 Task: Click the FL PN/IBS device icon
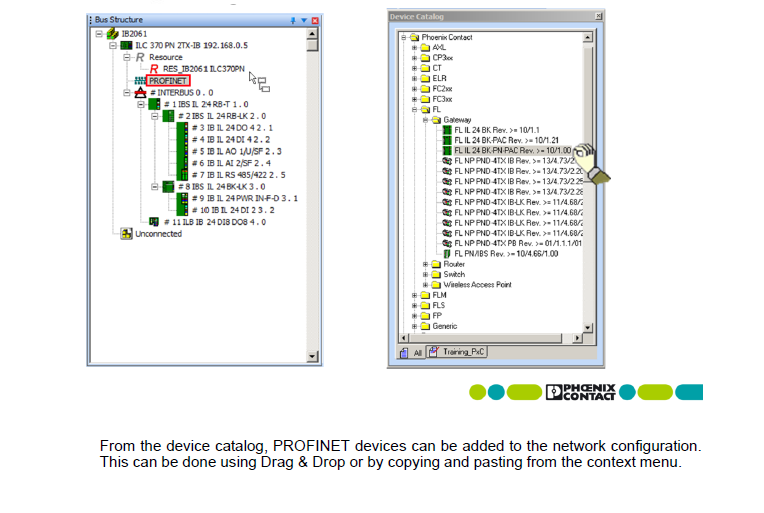click(x=446, y=254)
